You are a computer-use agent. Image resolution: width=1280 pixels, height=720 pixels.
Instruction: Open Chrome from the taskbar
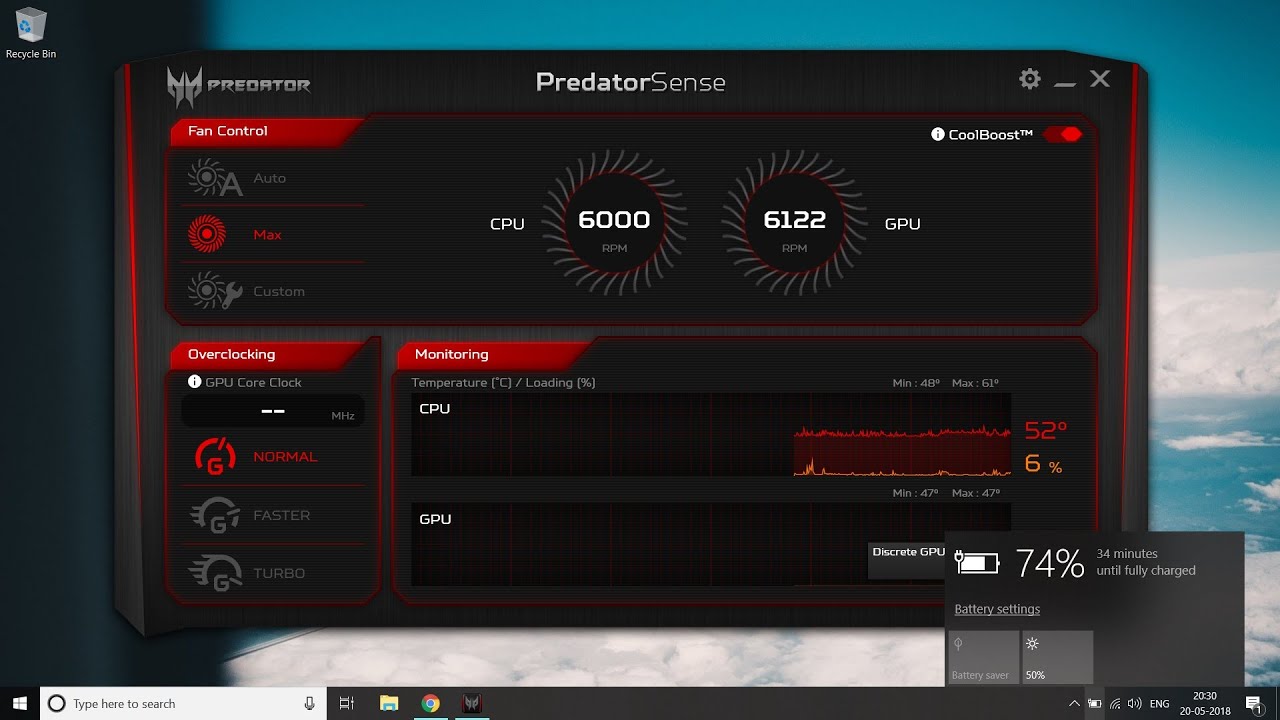[x=430, y=704]
